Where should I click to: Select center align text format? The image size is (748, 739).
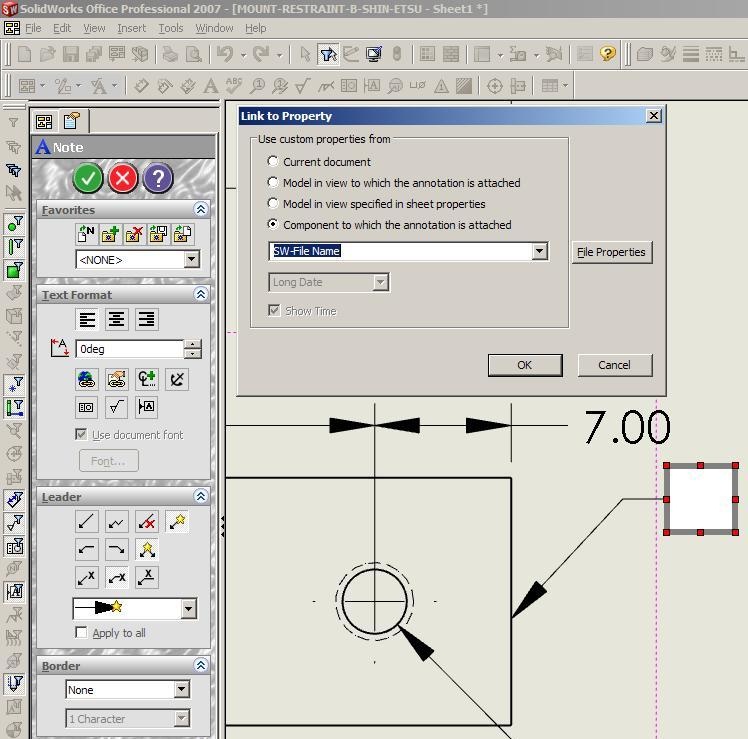point(117,319)
